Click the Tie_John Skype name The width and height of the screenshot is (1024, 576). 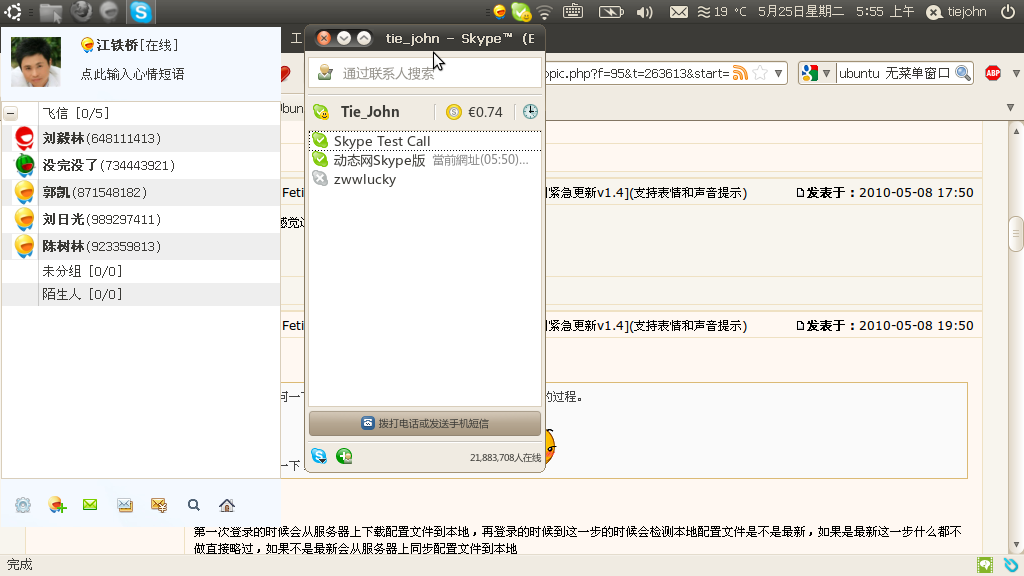(370, 112)
